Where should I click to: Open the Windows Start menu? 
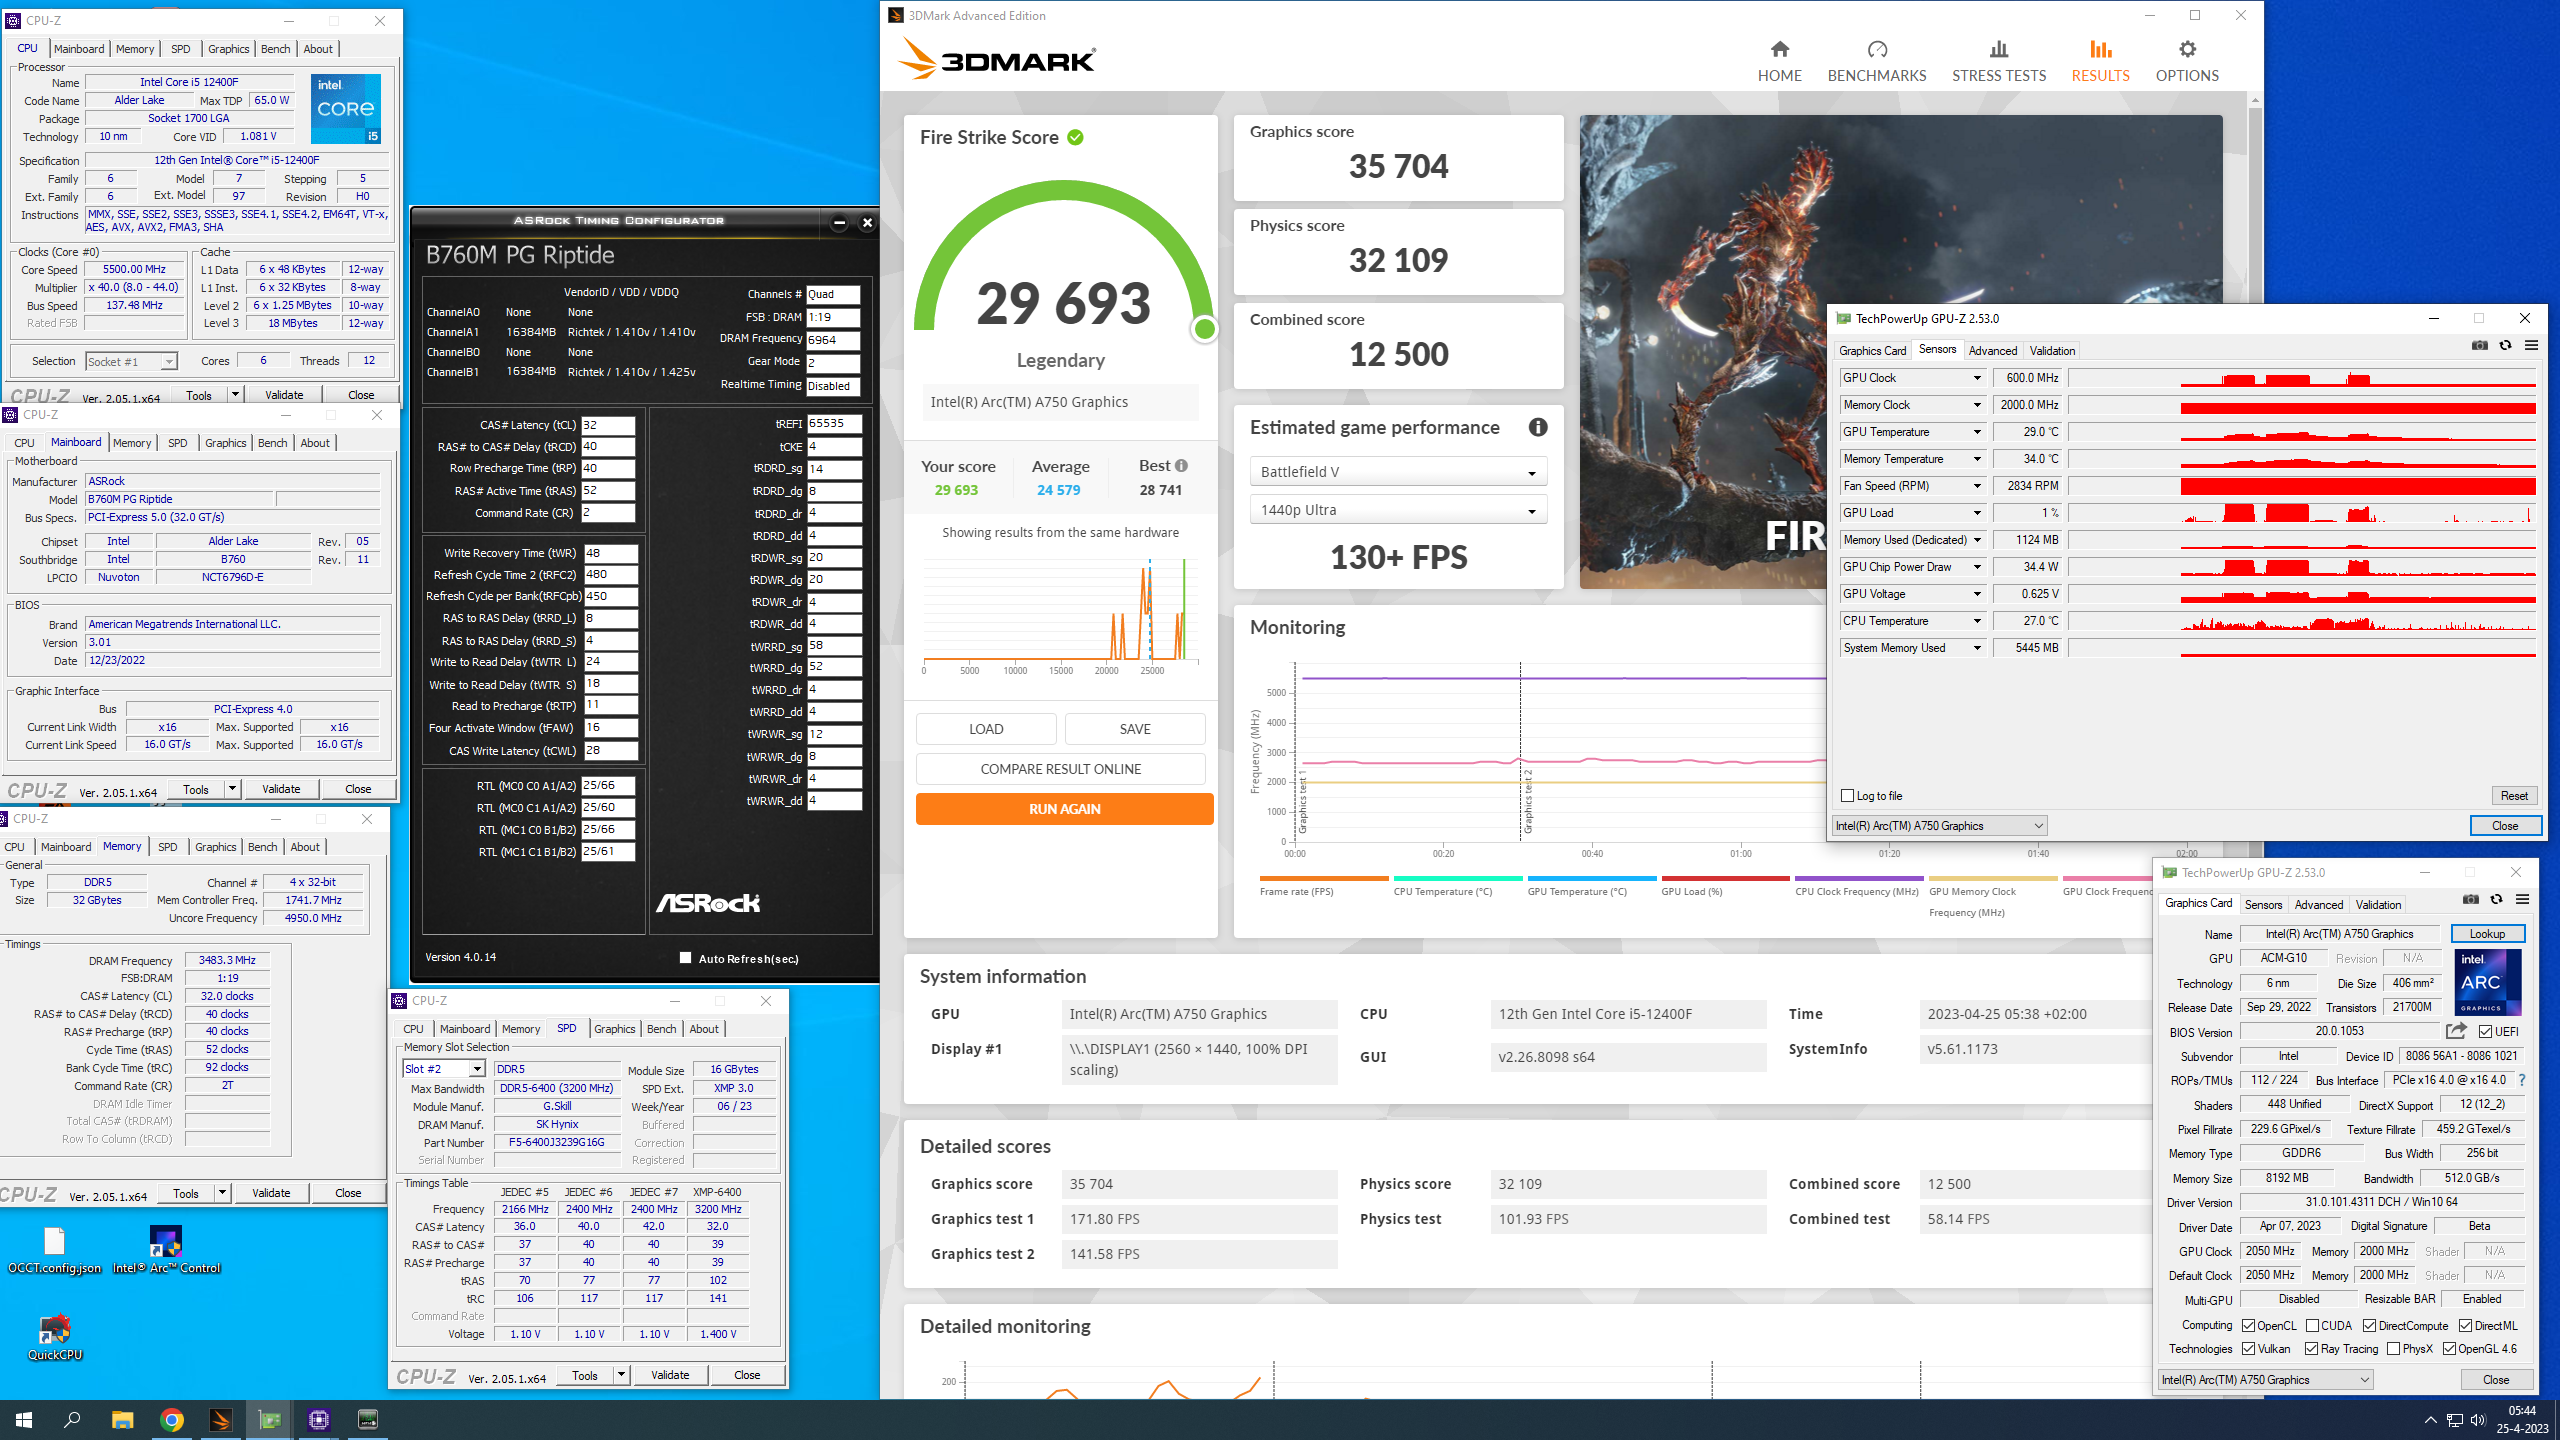click(x=24, y=1419)
